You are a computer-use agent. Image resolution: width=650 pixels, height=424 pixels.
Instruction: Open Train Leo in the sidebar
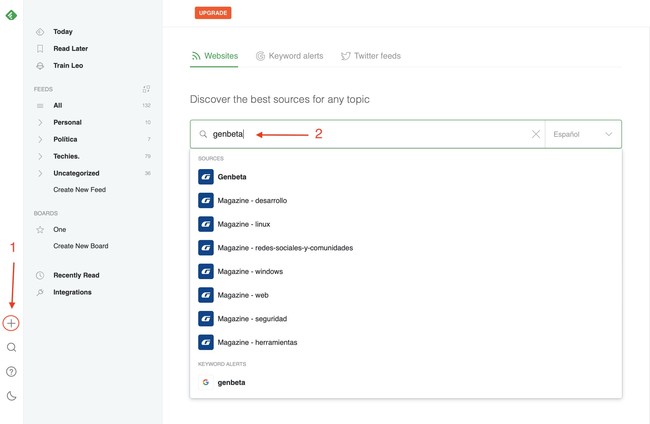point(68,66)
